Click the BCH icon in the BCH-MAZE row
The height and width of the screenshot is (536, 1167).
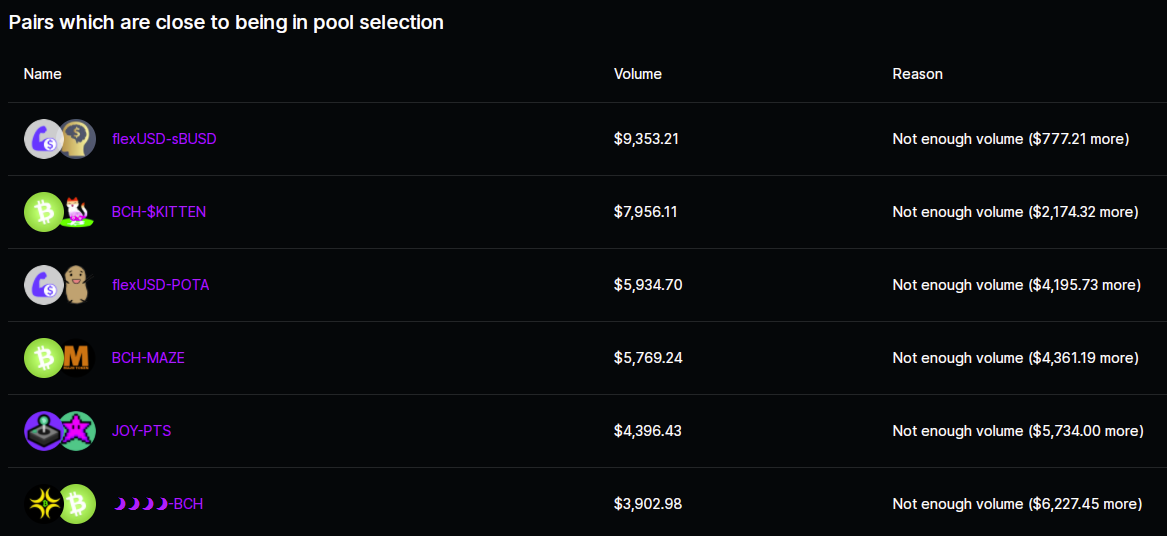point(43,358)
